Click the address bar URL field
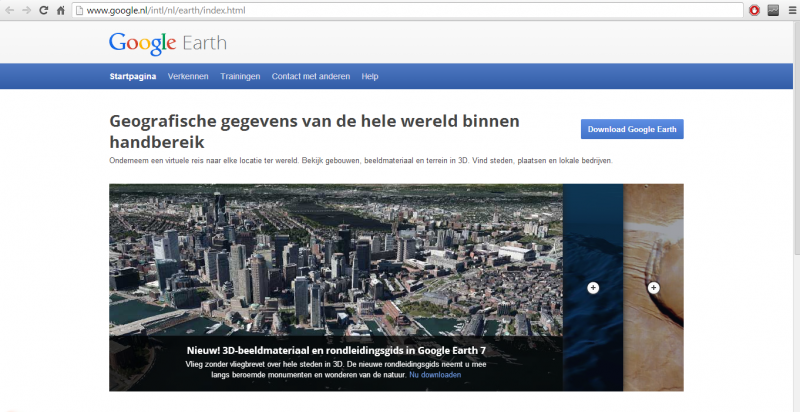800x412 pixels. [x=400, y=10]
